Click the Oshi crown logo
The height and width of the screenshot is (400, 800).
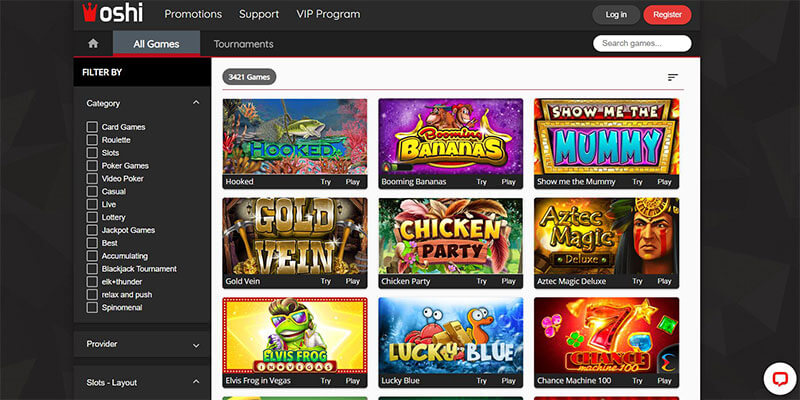point(113,13)
